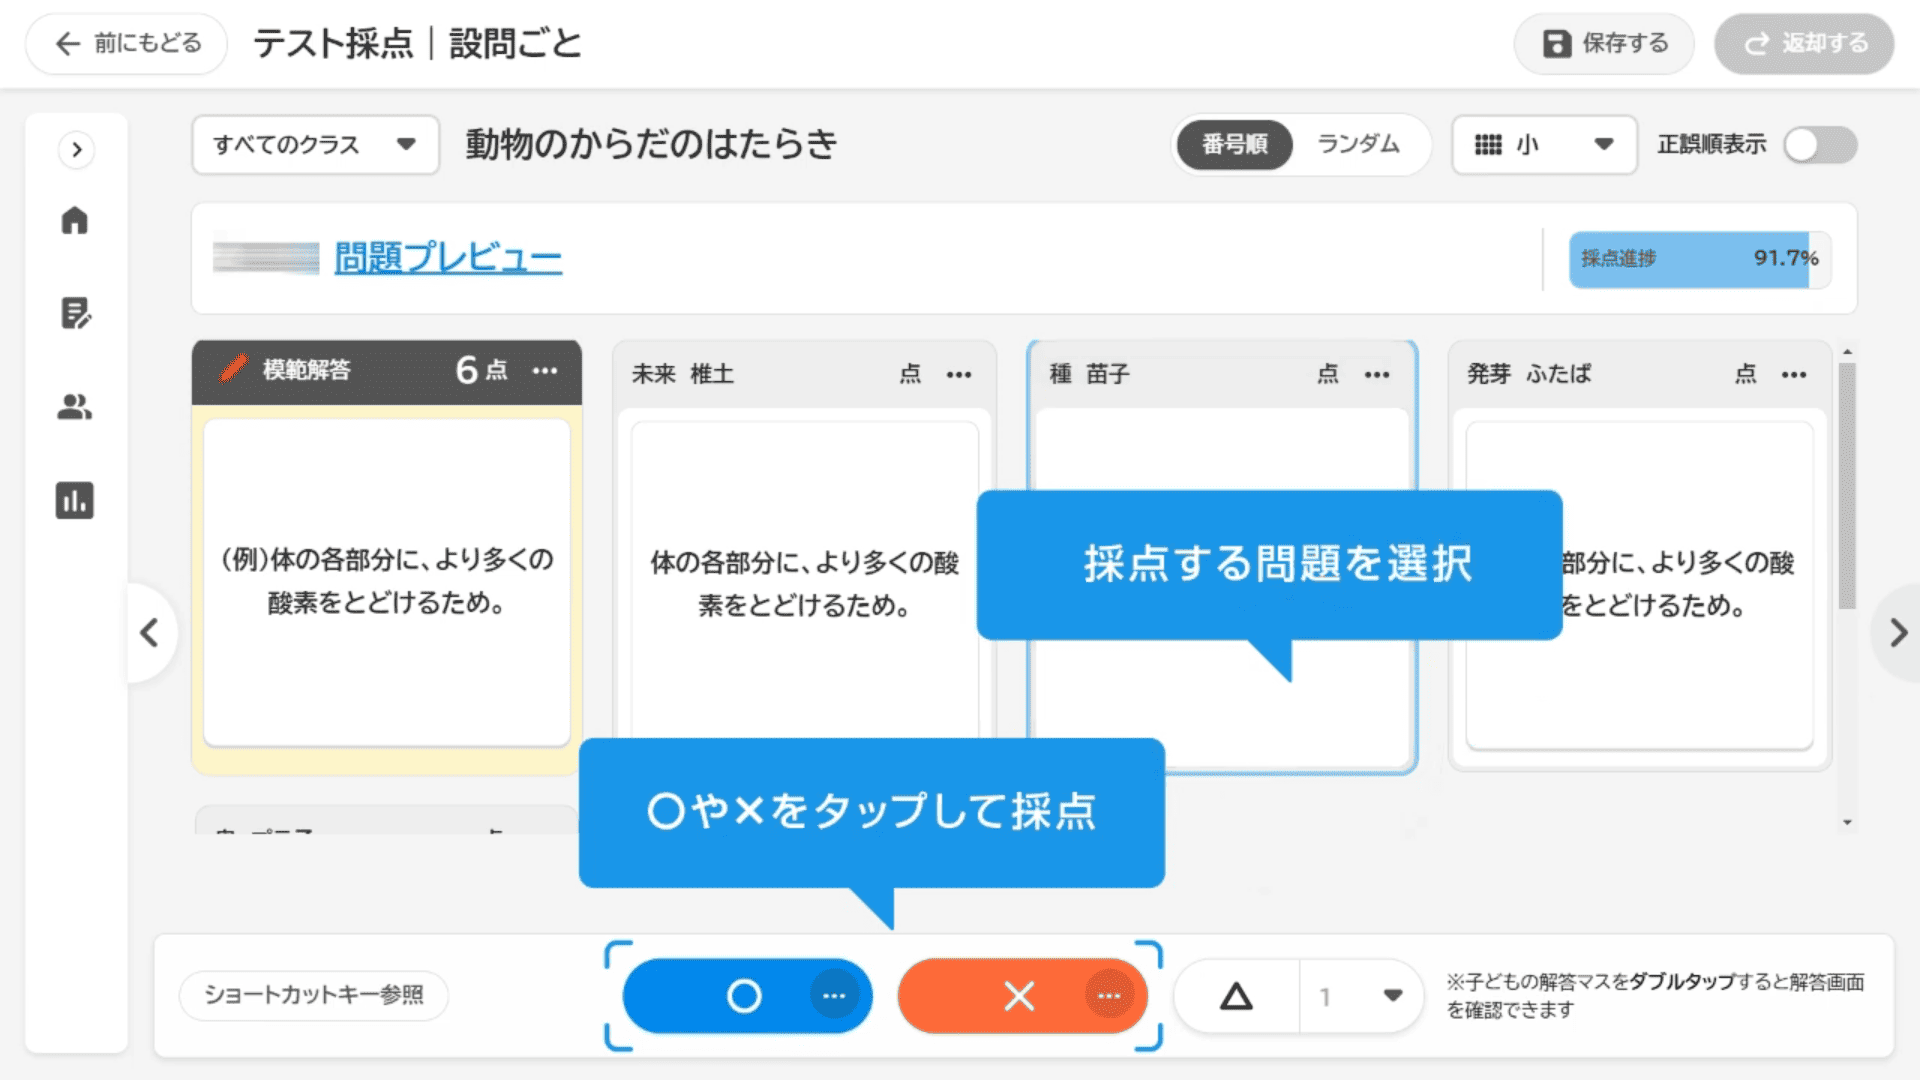Switch to ランダム order
The image size is (1920, 1080).
click(1358, 145)
